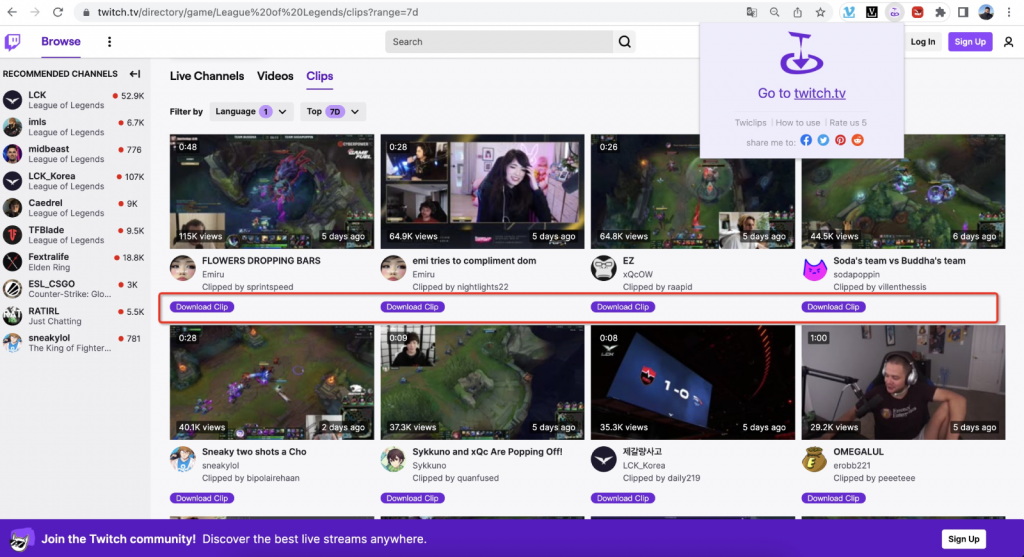Play the OMEGALUL clip thumbnail
Image resolution: width=1024 pixels, height=557 pixels.
click(903, 383)
